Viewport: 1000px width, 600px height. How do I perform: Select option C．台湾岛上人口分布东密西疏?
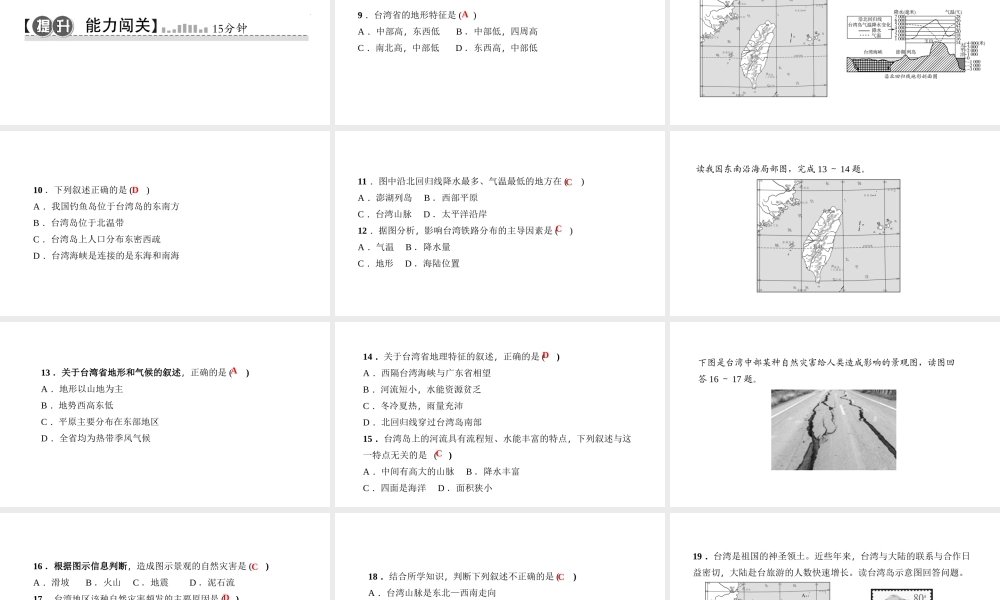pyautogui.click(x=97, y=239)
